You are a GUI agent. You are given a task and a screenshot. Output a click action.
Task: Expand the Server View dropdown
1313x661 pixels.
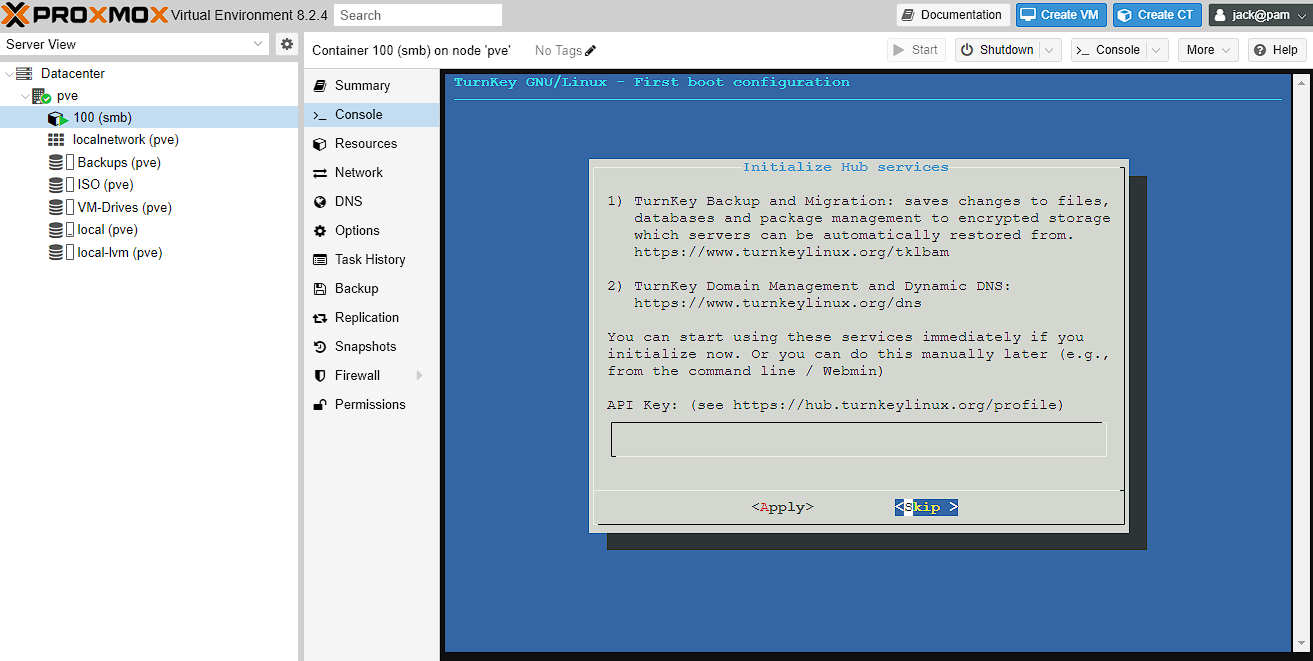click(259, 44)
